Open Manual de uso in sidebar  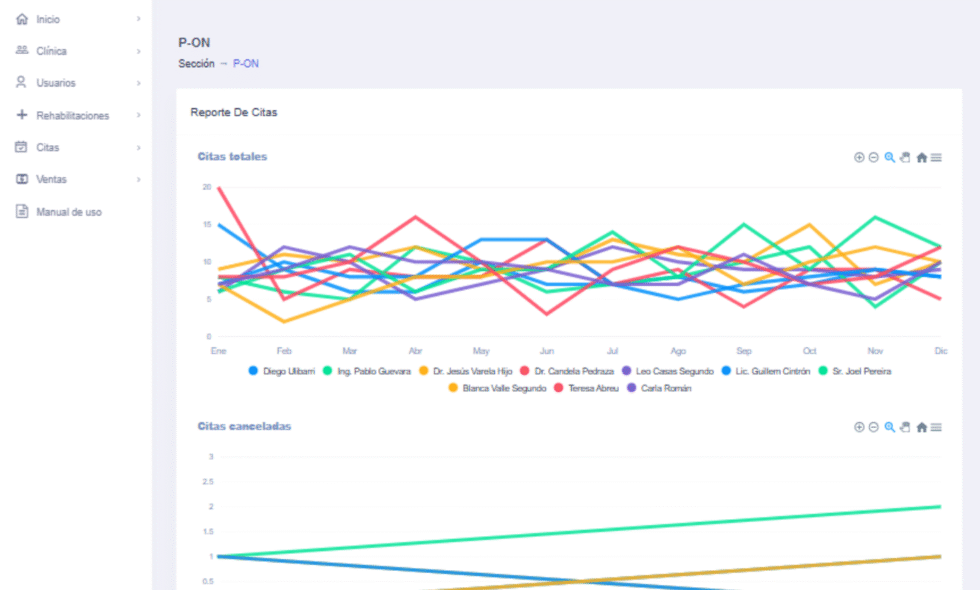(x=68, y=212)
